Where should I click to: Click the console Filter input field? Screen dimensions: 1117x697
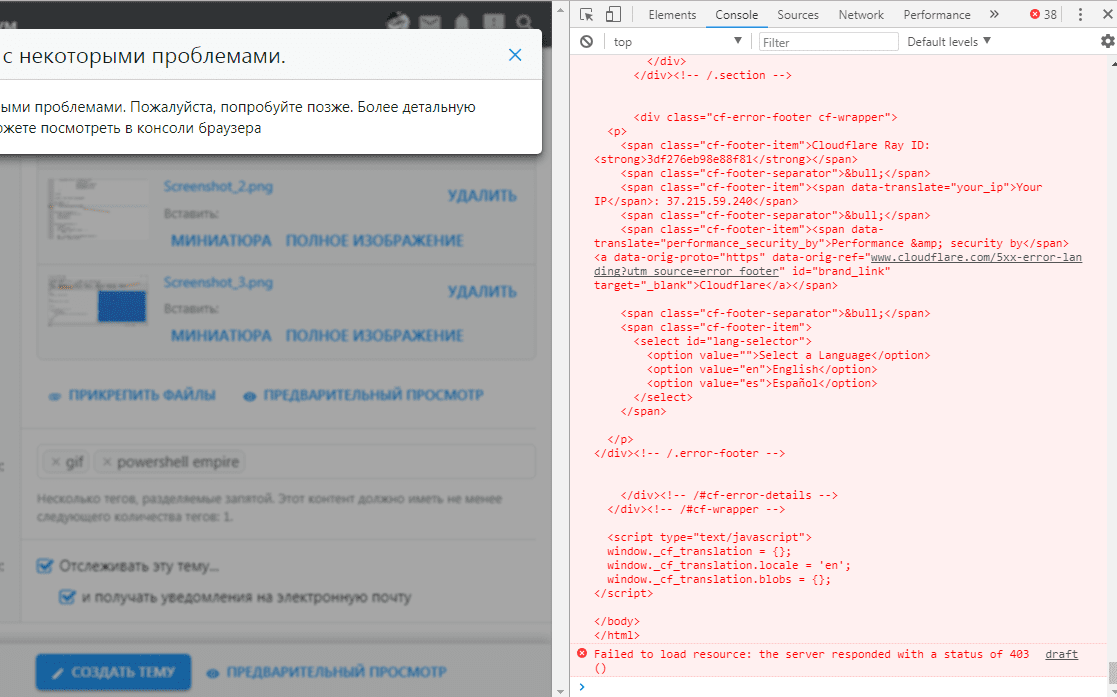829,41
